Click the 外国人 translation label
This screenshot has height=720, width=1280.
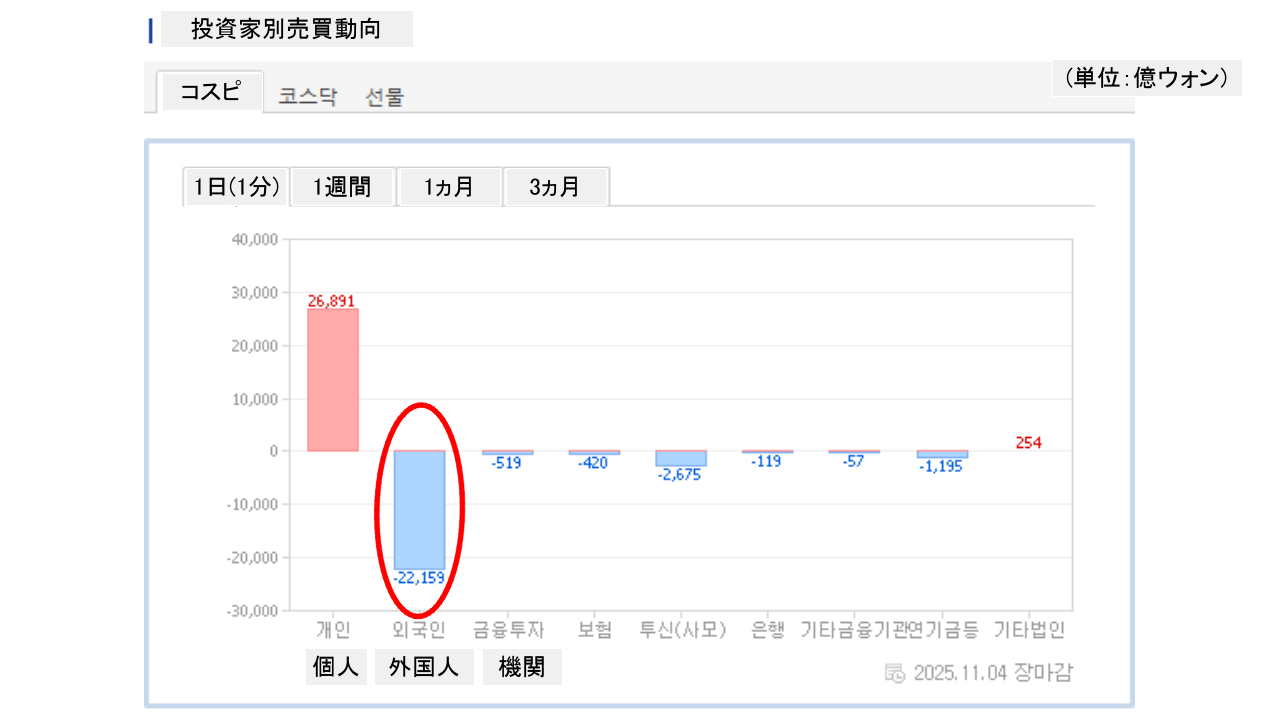[x=424, y=668]
